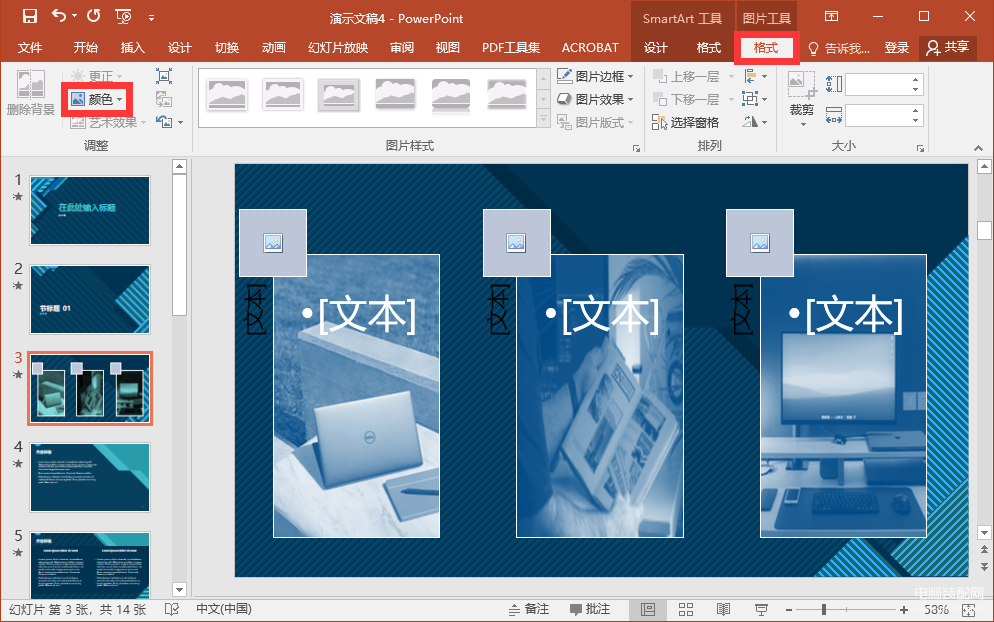Screen dimensions: 994x622
Task: Click the Undo arrow icon
Action: pyautogui.click(x=59, y=16)
